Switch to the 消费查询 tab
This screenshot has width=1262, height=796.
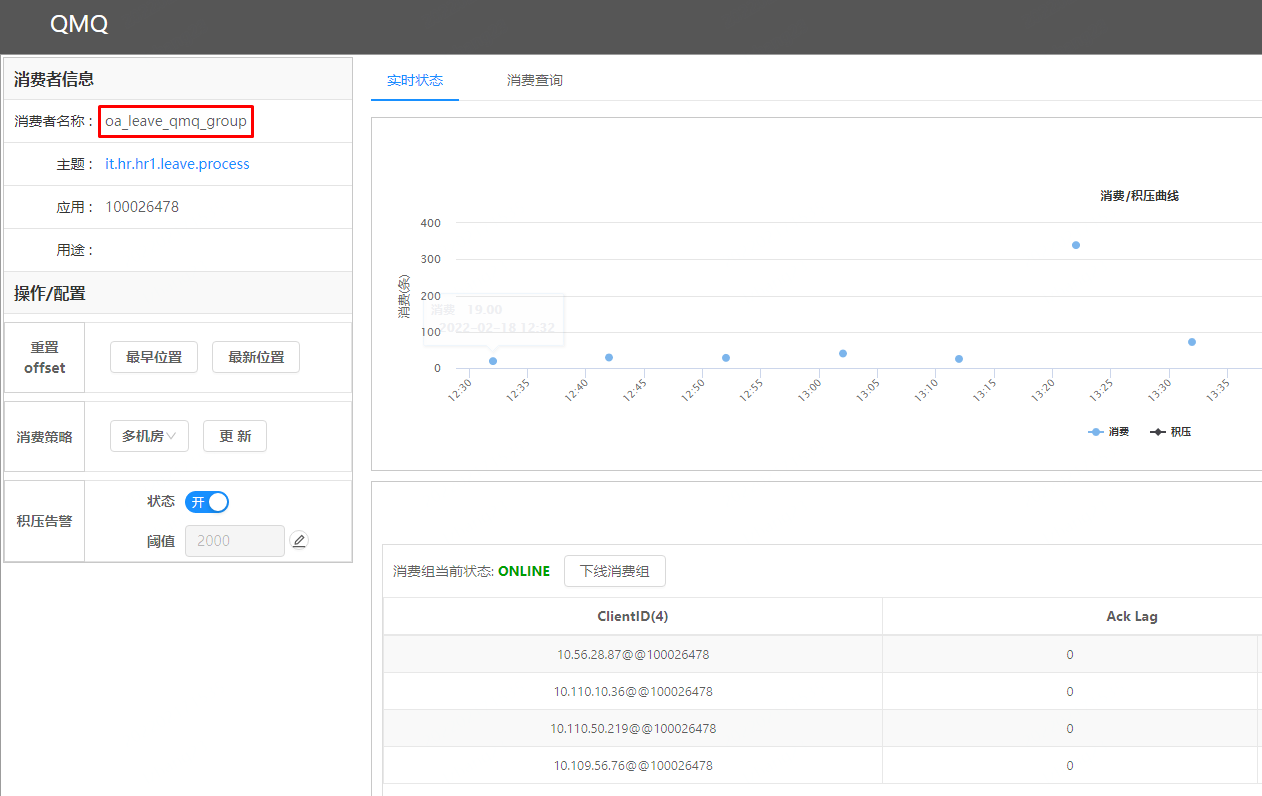(535, 80)
